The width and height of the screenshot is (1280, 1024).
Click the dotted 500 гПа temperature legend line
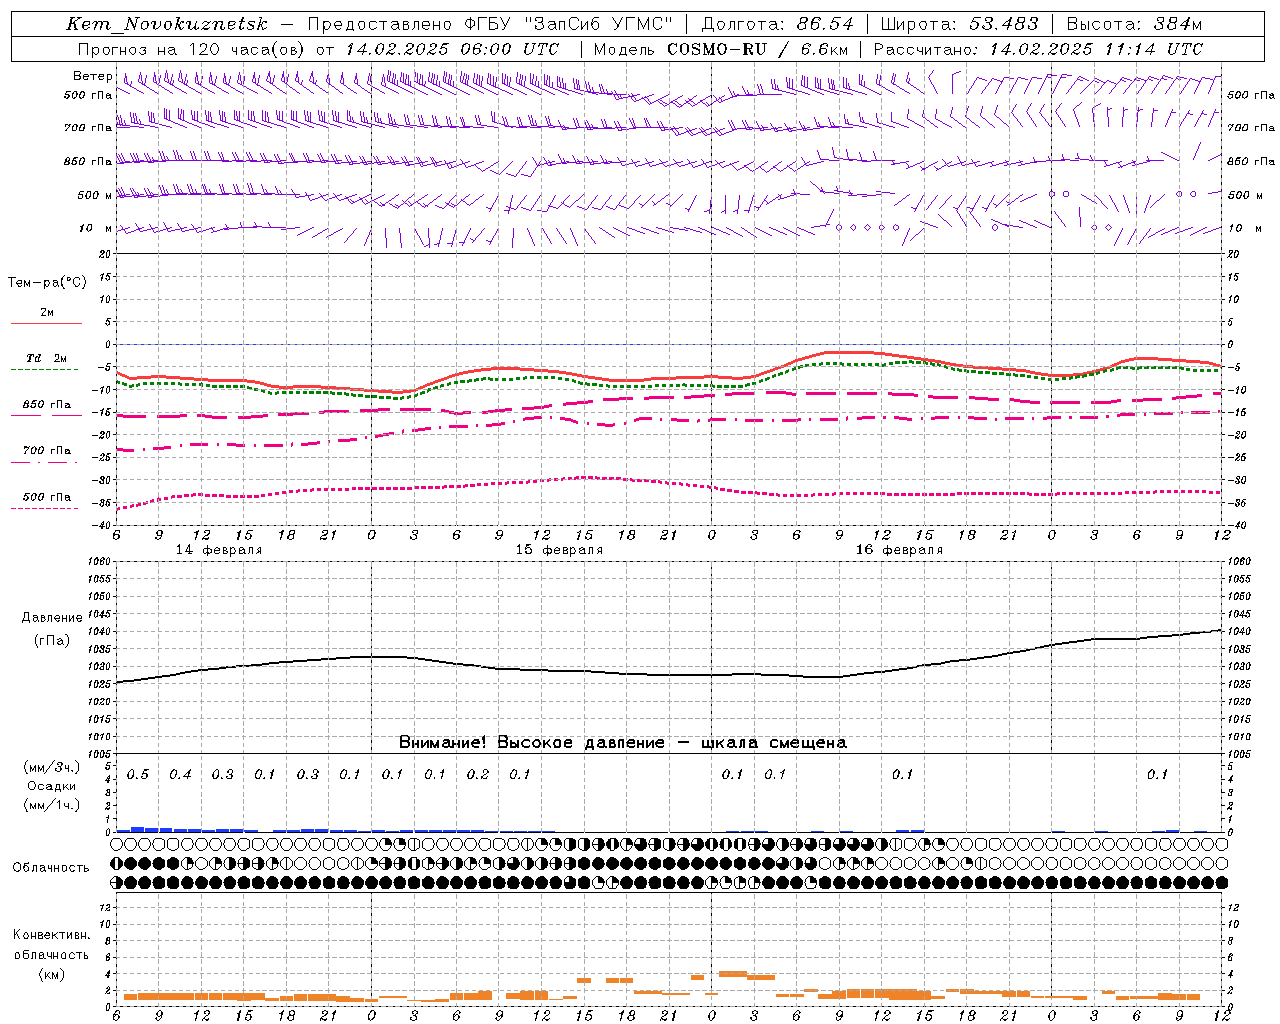[x=44, y=508]
